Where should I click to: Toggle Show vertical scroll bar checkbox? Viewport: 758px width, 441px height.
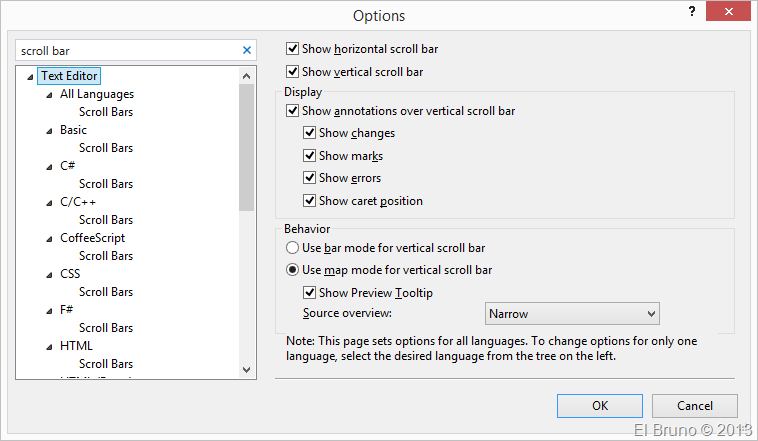293,72
